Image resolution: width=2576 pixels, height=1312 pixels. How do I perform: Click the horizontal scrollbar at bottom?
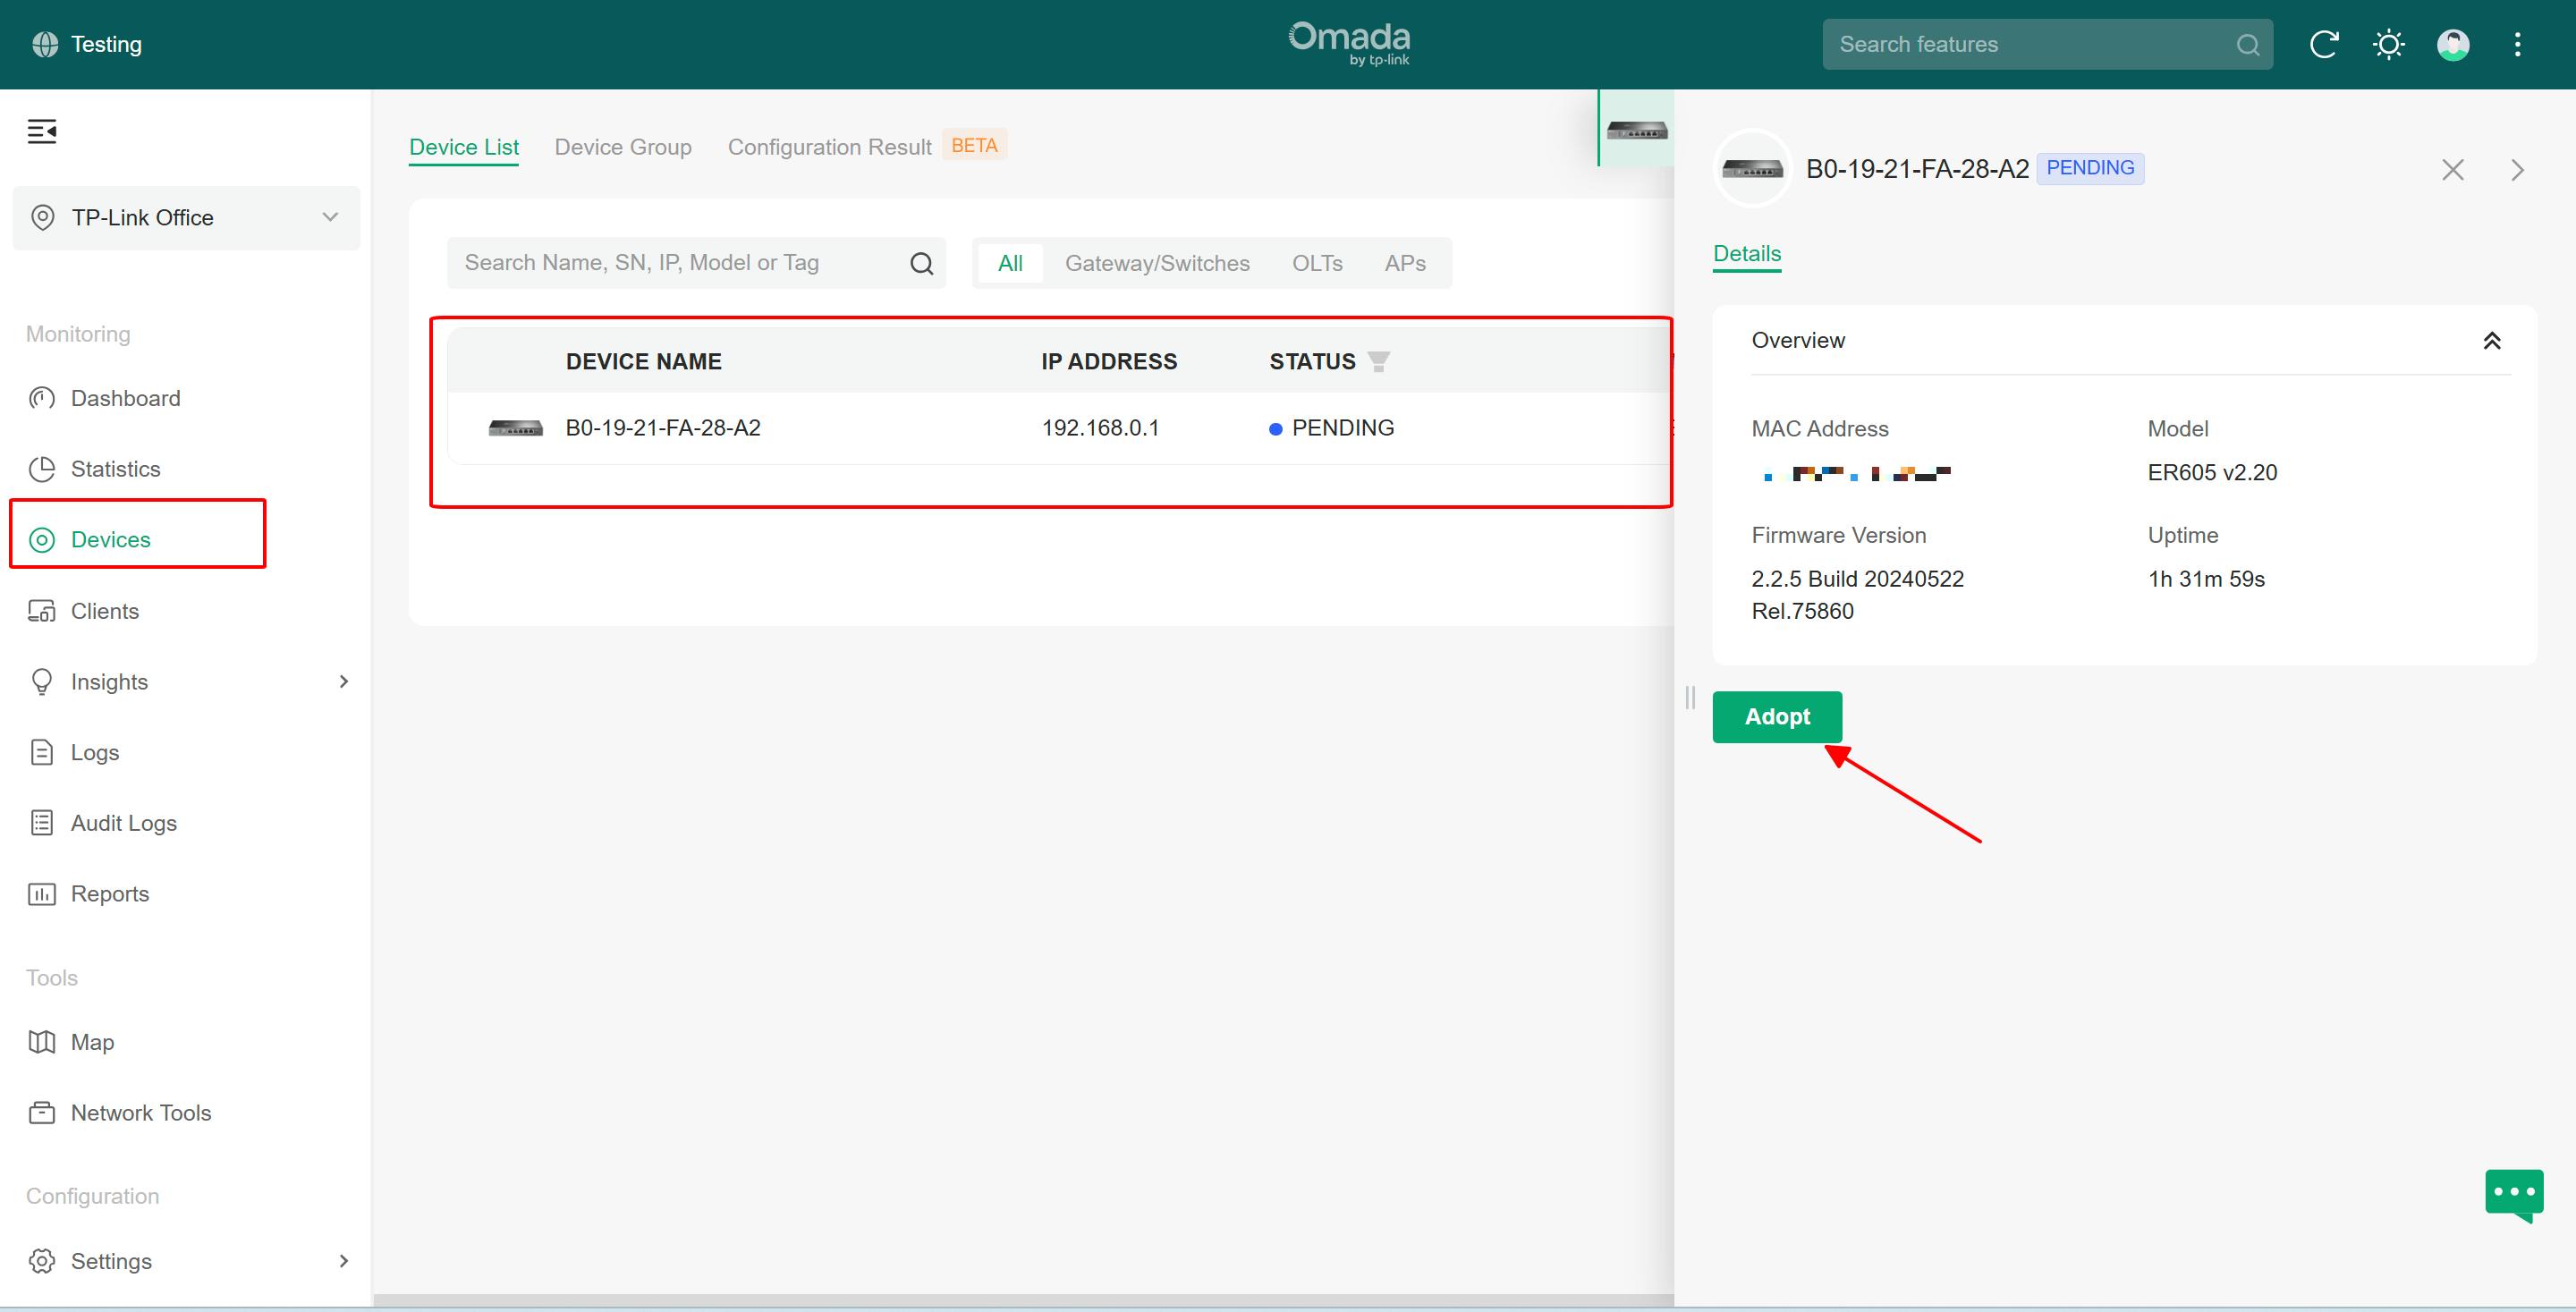pos(1023,1300)
